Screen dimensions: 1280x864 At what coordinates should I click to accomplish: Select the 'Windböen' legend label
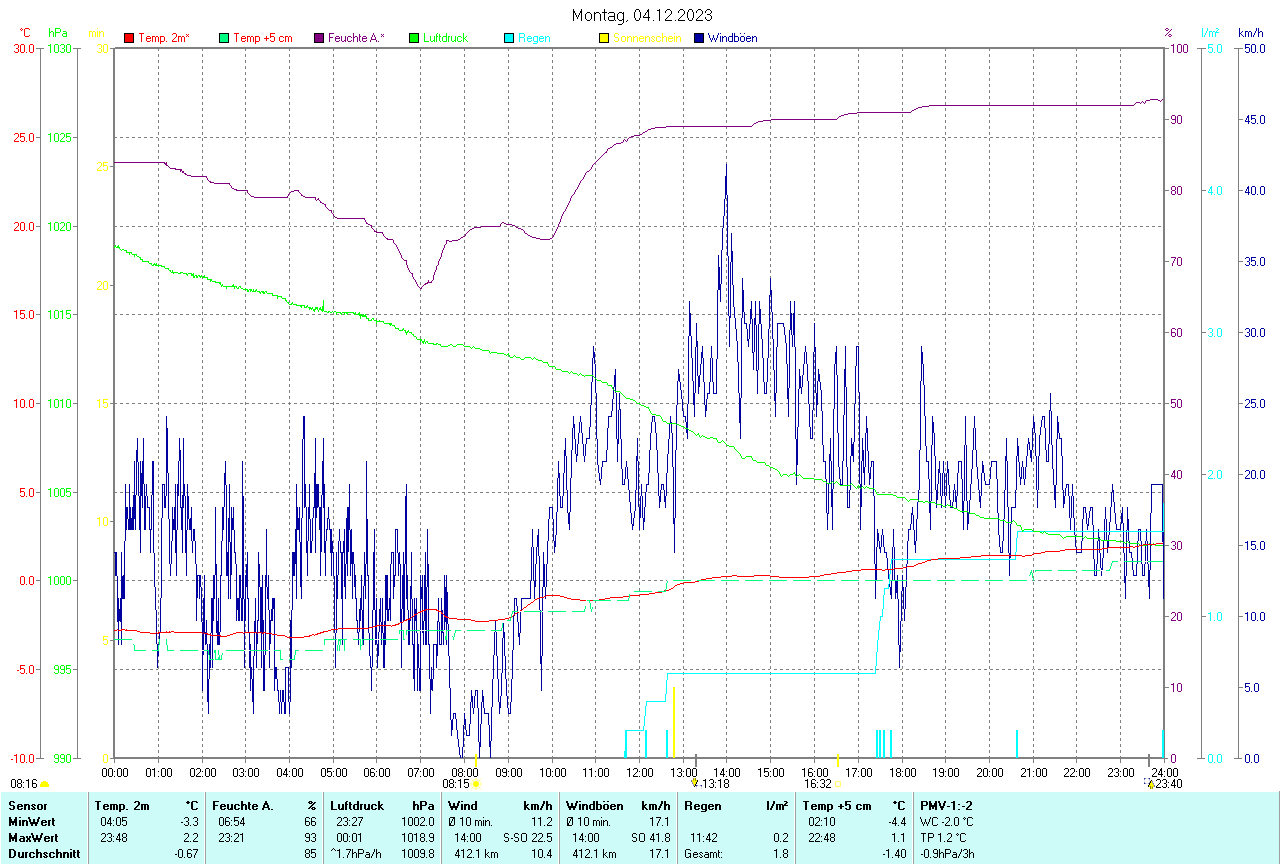pyautogui.click(x=732, y=38)
